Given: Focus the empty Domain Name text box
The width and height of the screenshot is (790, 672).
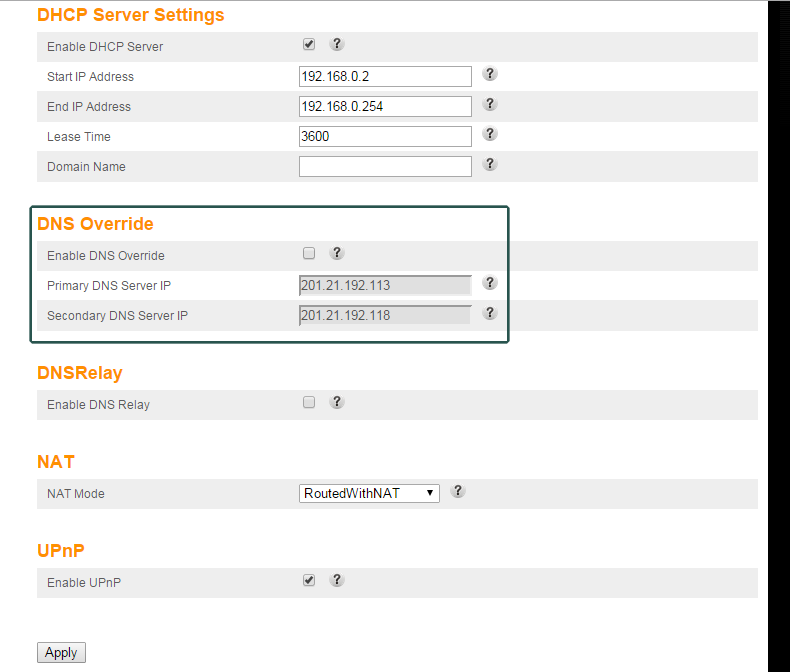Looking at the screenshot, I should point(385,167).
